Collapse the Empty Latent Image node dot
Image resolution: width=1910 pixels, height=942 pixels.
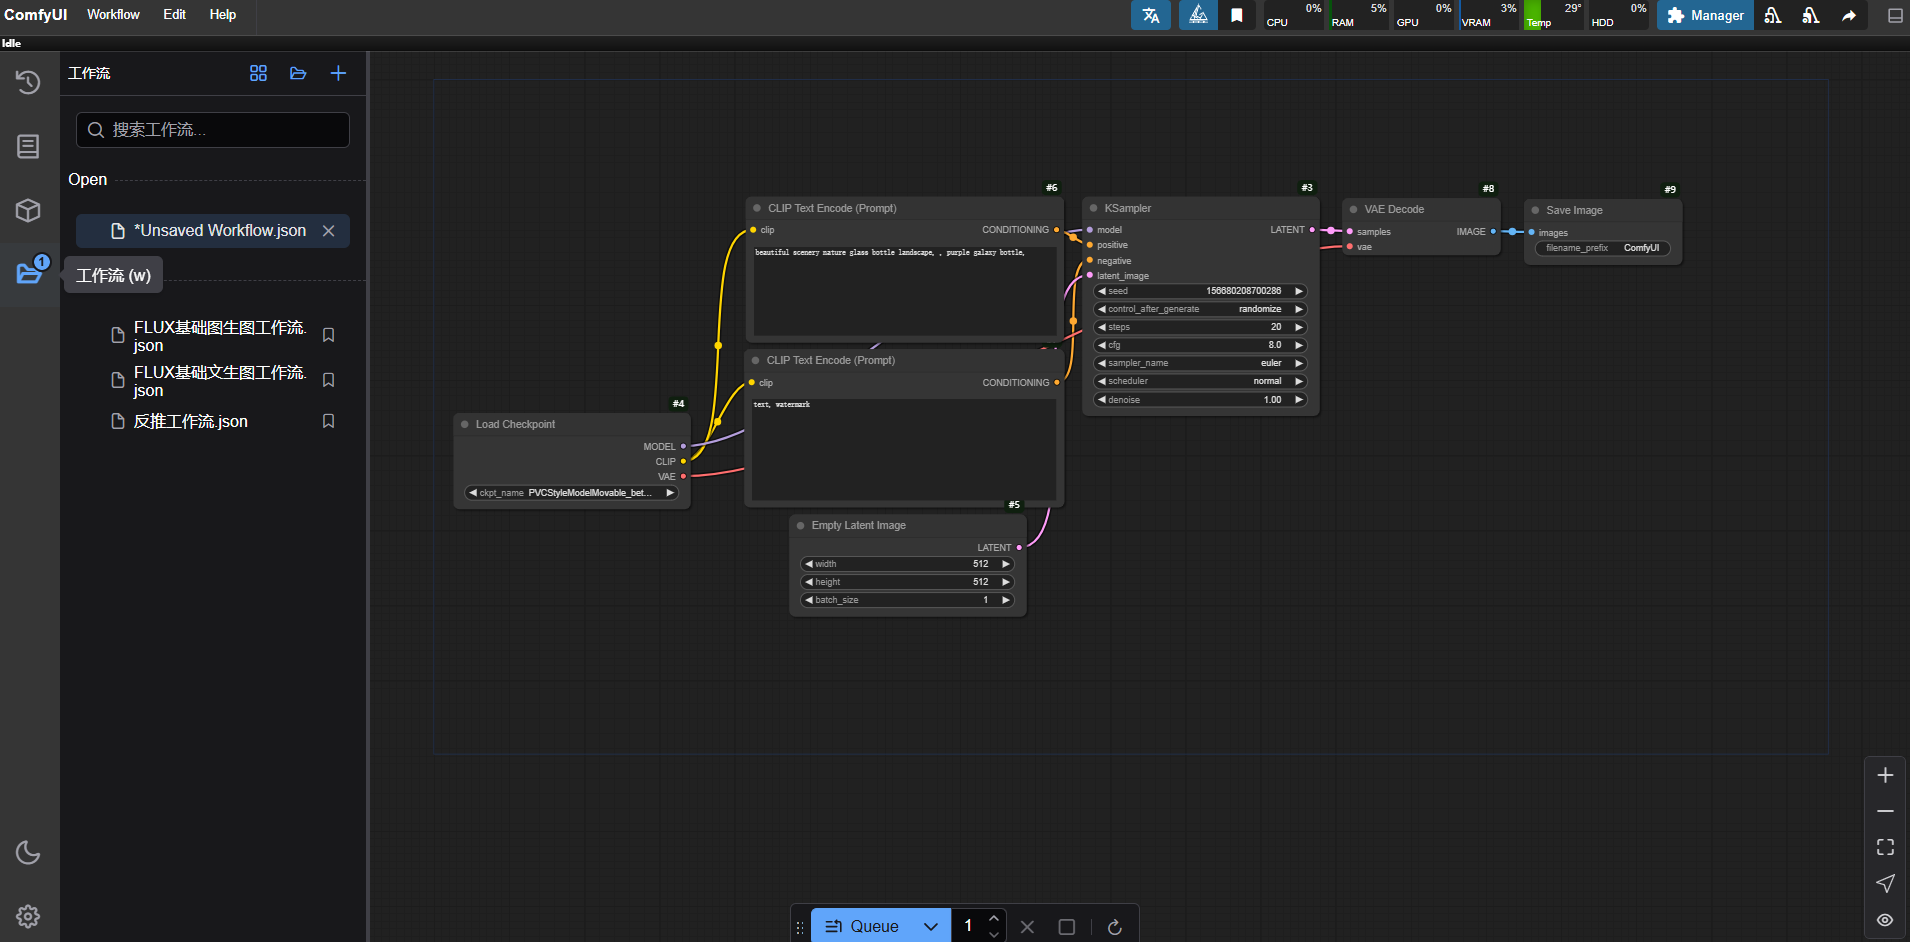801,525
